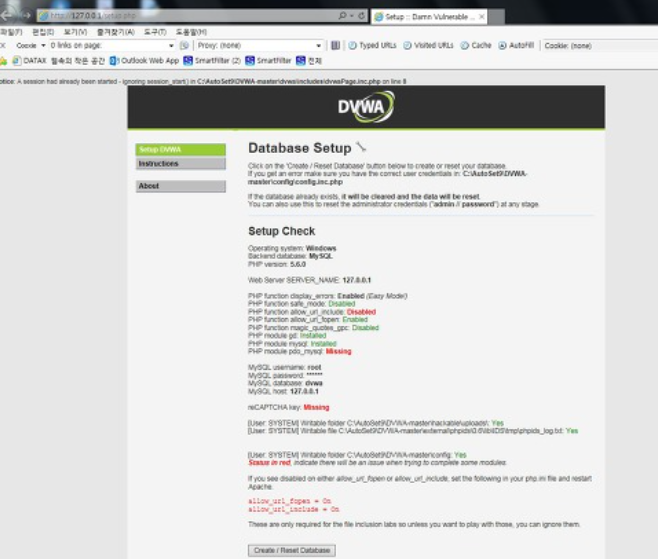Go forward using the browser forward arrow
658x559 pixels.
[x=26, y=16]
